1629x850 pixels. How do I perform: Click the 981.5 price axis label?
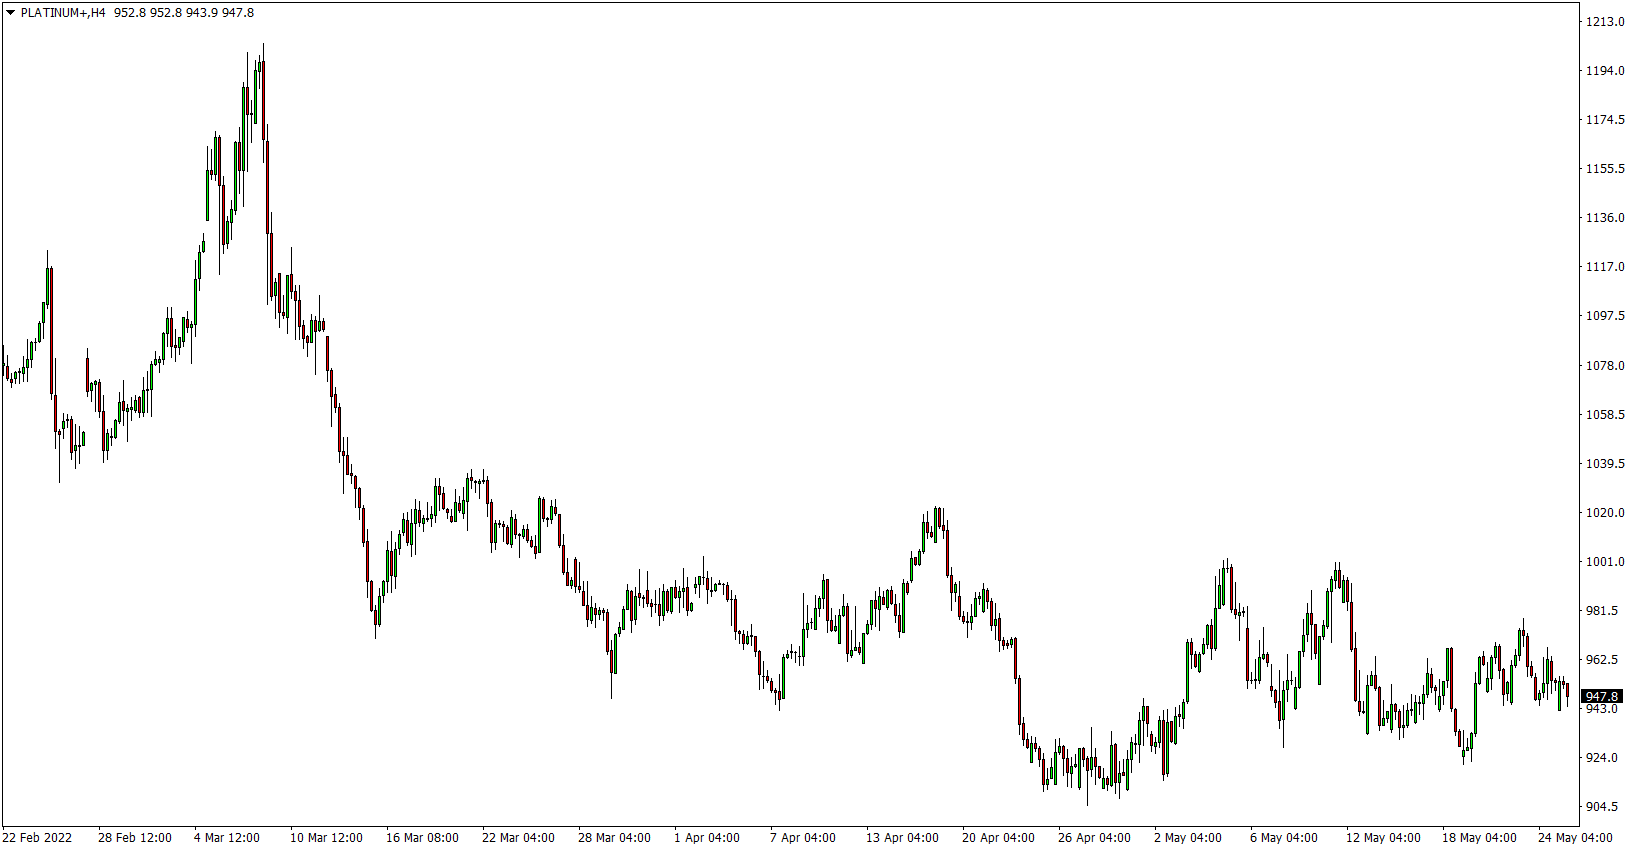(x=1602, y=611)
